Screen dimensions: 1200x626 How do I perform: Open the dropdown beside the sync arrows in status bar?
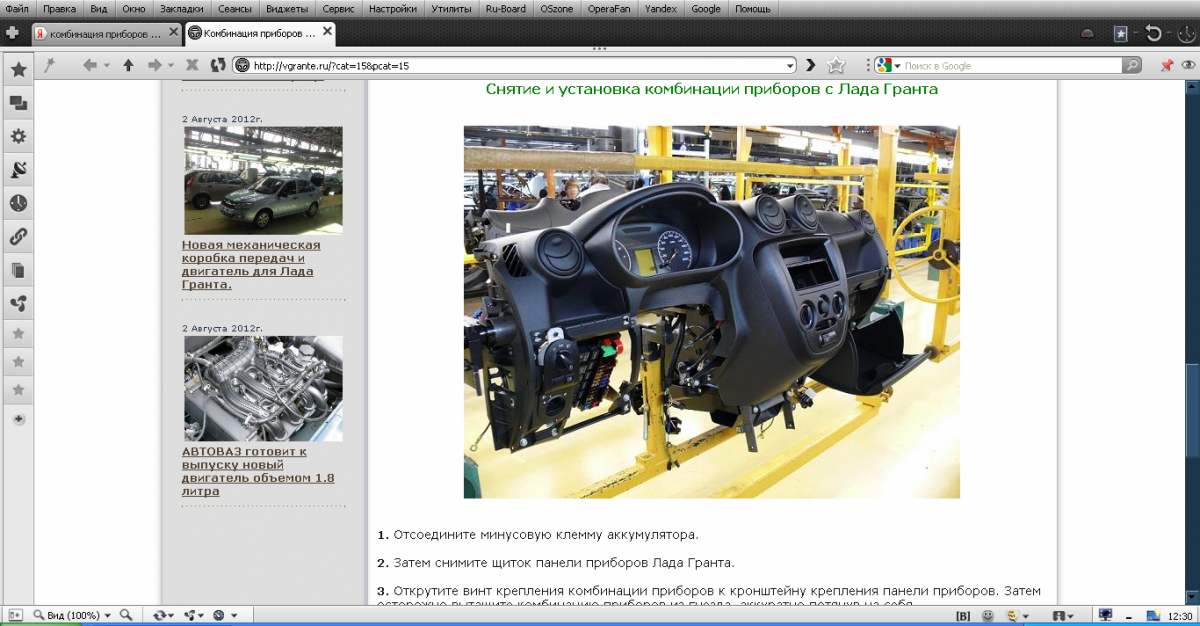click(x=172, y=615)
